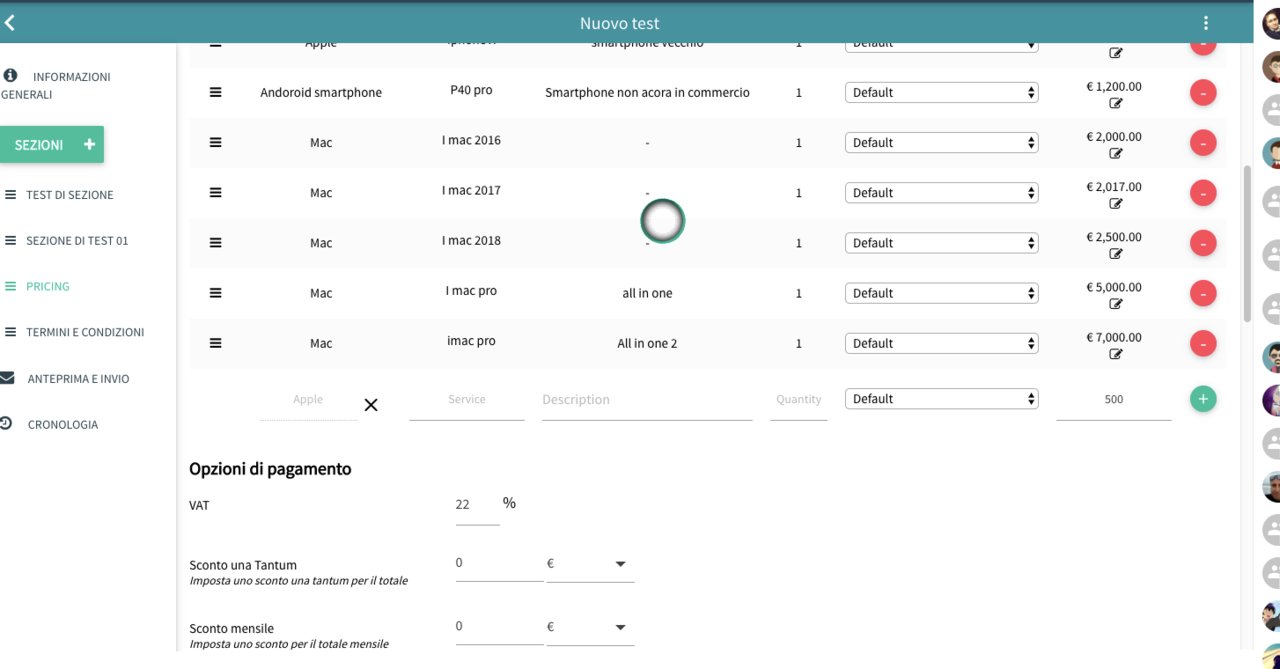
Task: Click the VAT percentage field
Action: [475, 505]
